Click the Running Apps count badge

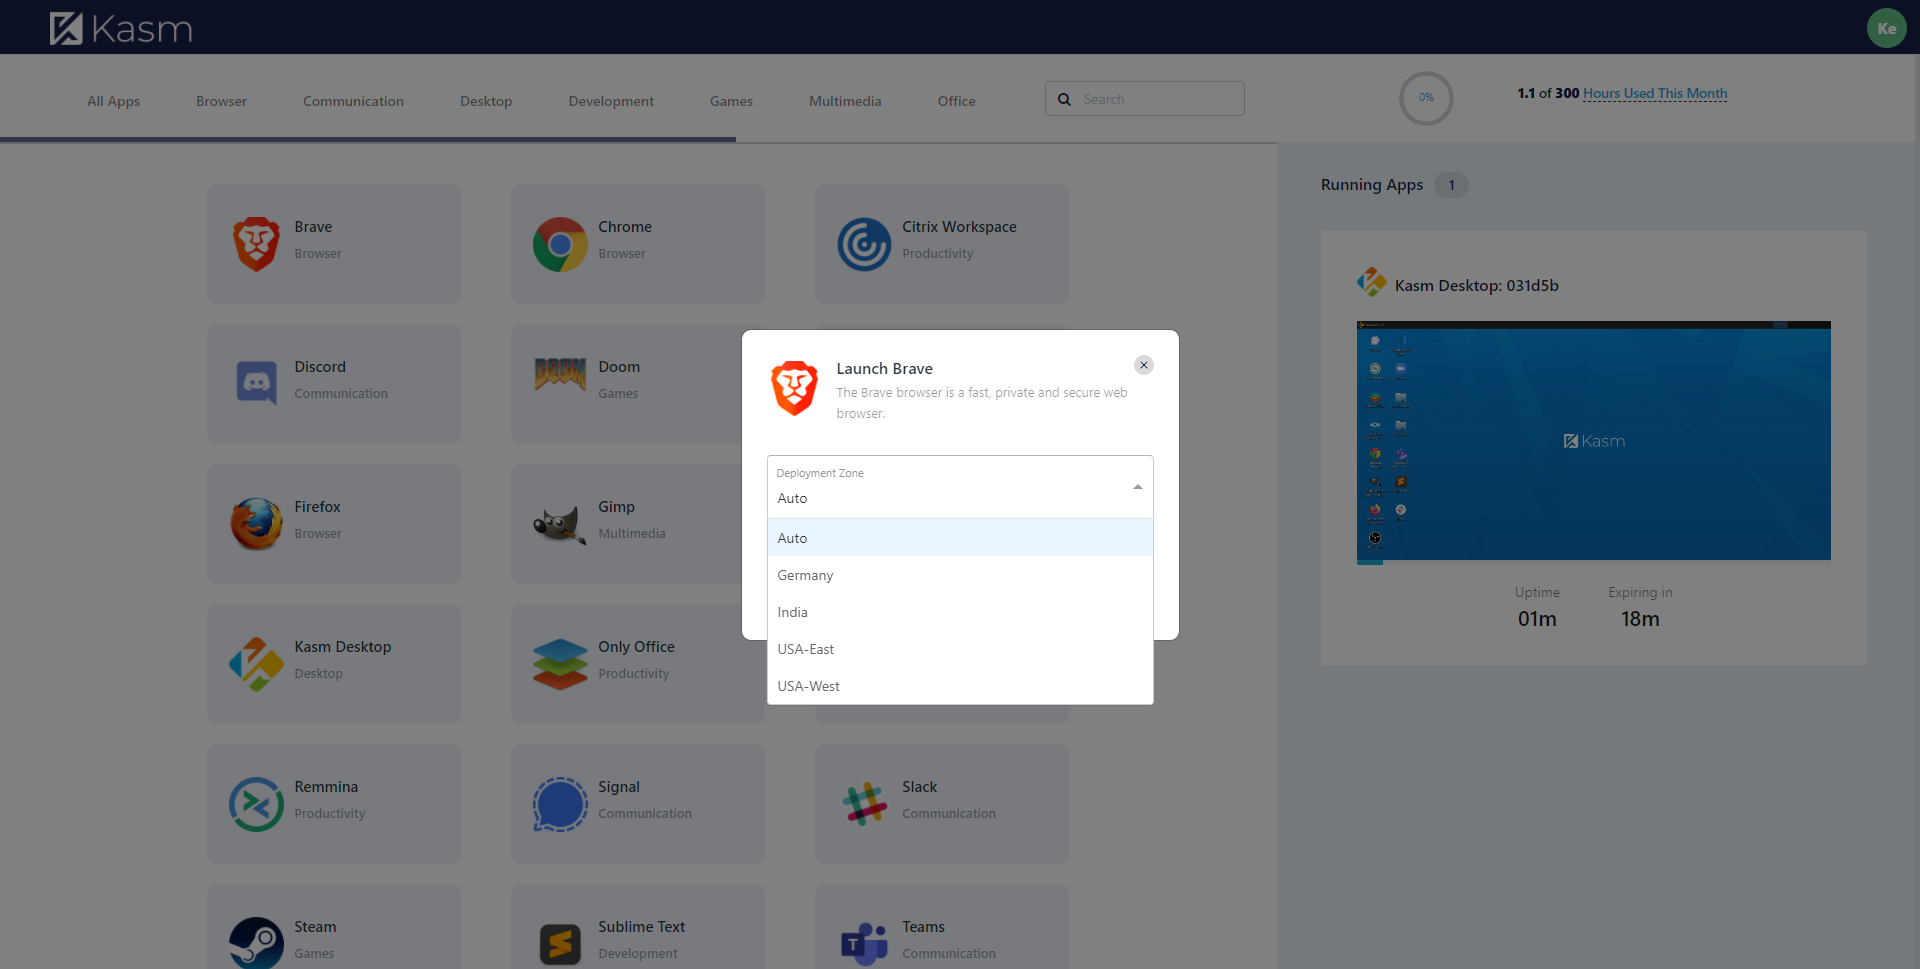(x=1451, y=185)
